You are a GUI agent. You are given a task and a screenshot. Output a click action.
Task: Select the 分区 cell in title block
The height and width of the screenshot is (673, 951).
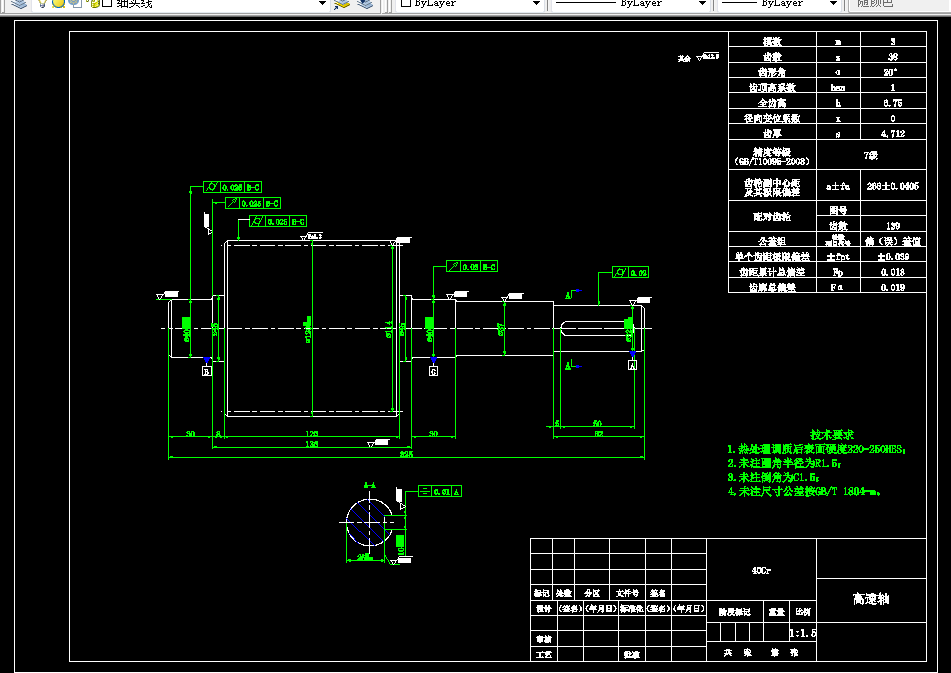tap(592, 593)
